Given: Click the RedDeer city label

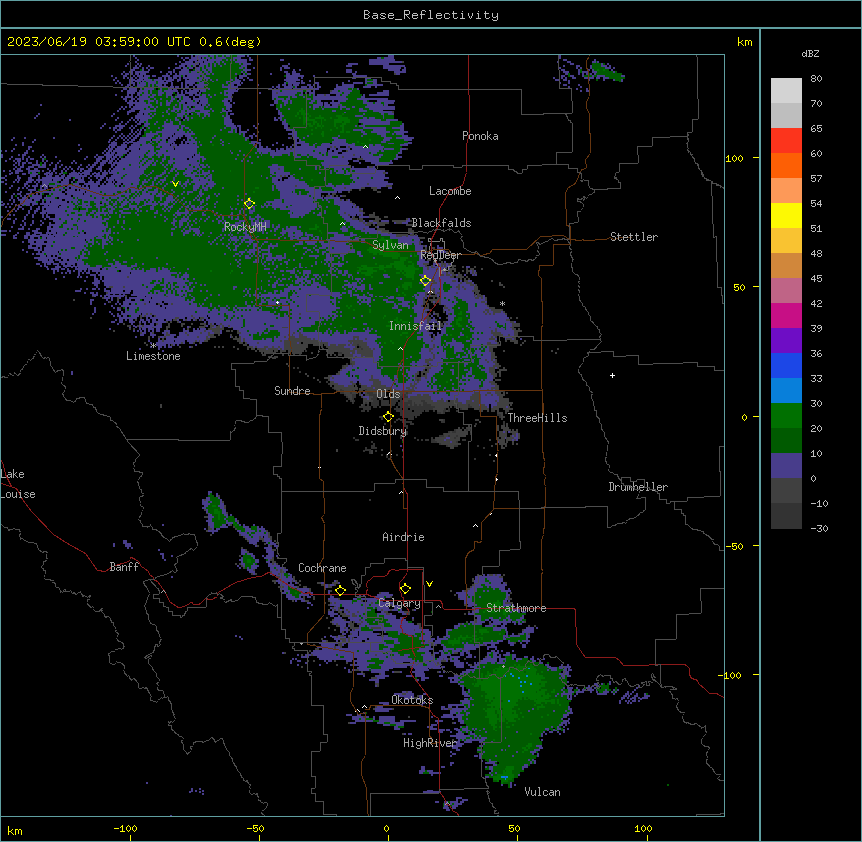Looking at the screenshot, I should (440, 255).
